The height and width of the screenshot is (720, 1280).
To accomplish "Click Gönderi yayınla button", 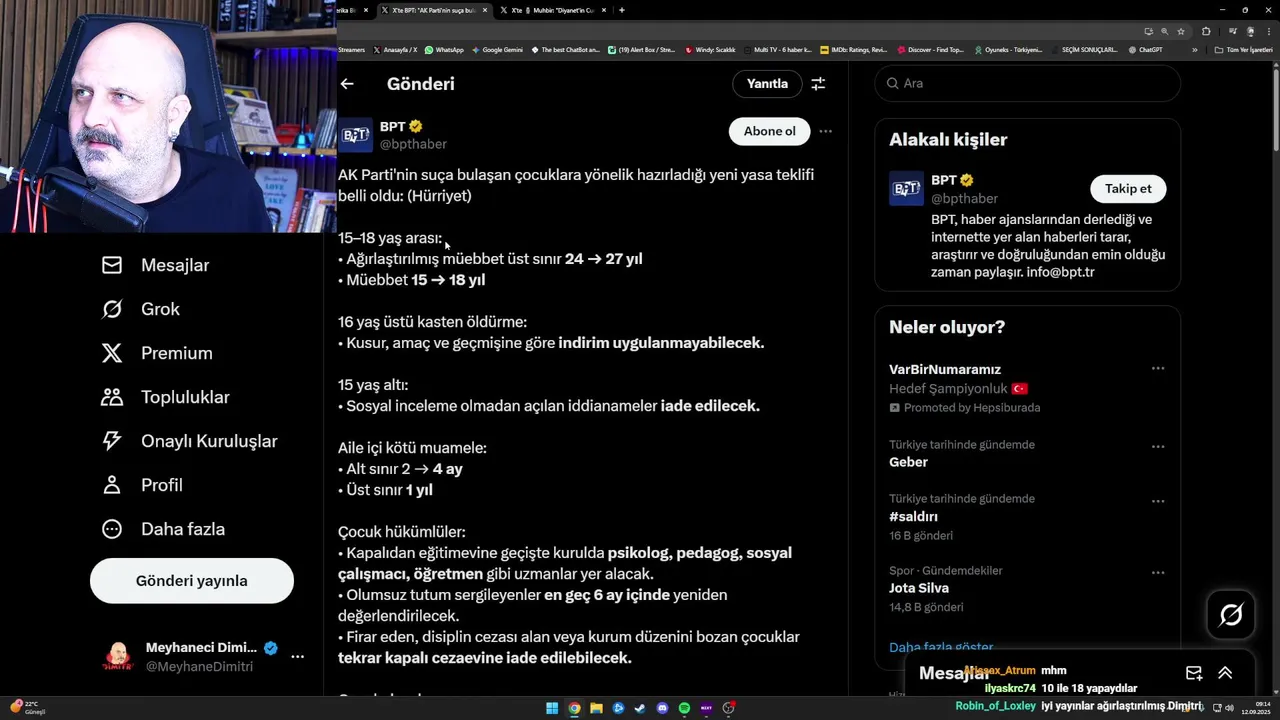I will 192,581.
